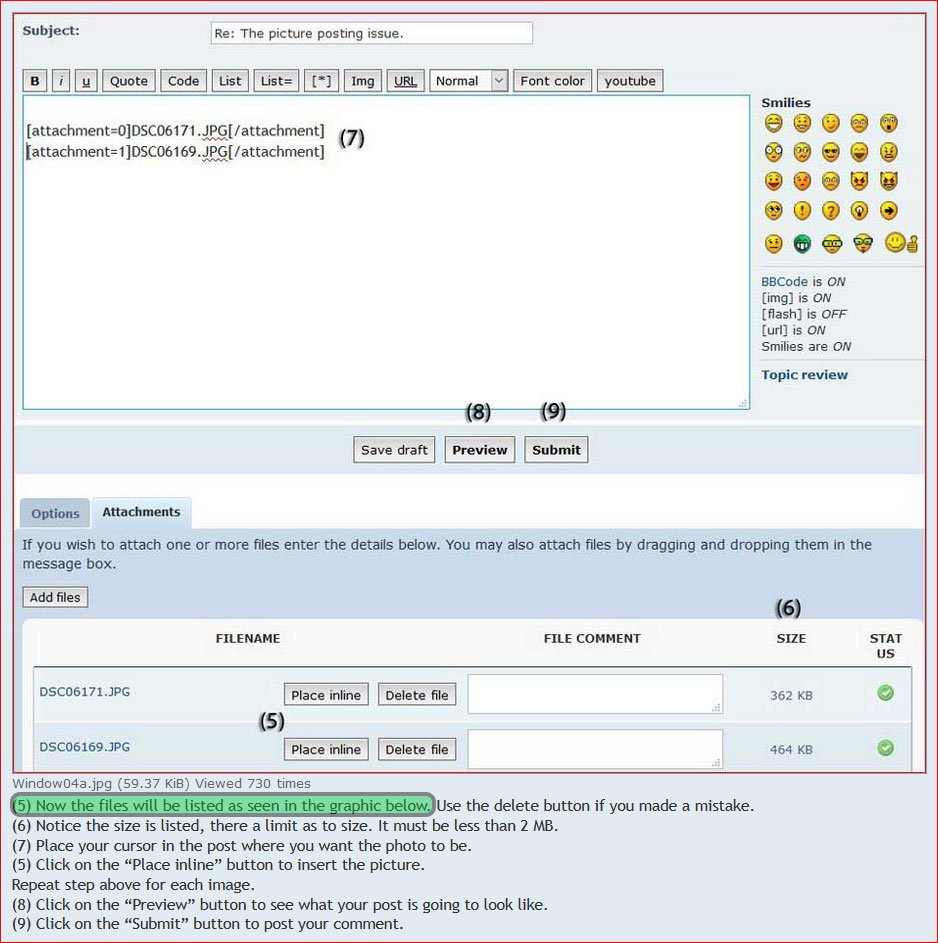Insert the grinning horned devil smiley
The image size is (938, 943).
pyautogui.click(x=888, y=180)
